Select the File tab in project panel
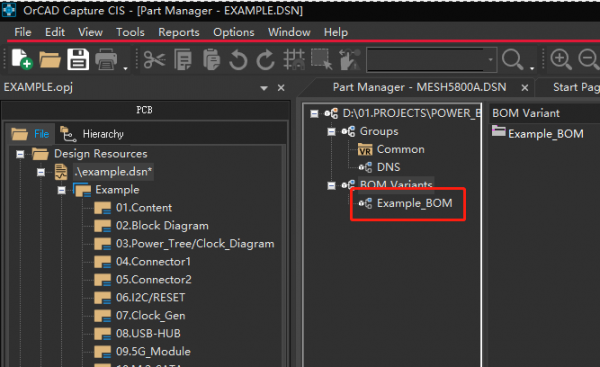 point(30,134)
